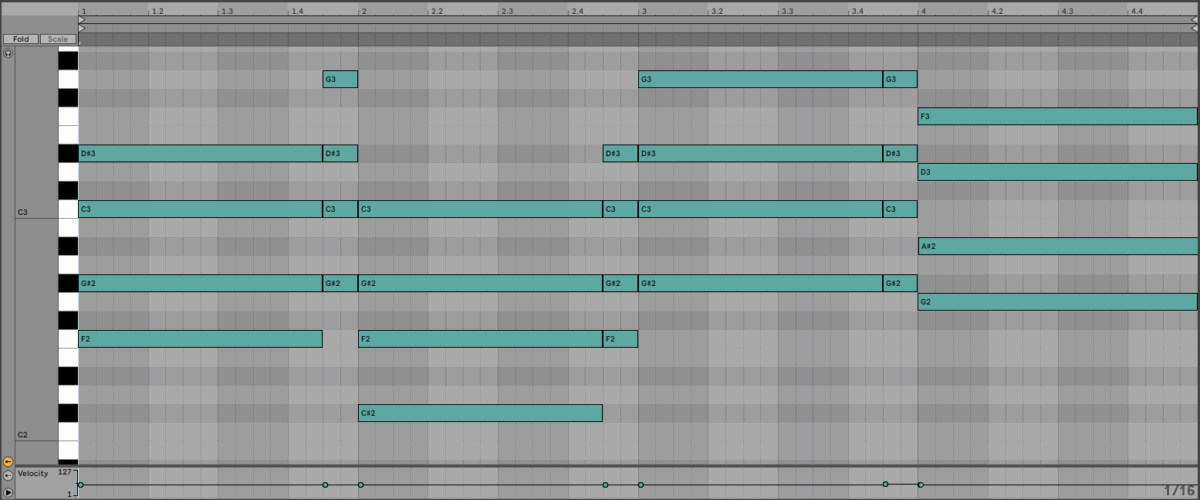Click the C#2 black piano key
Viewport: 1200px width, 500px height.
click(x=68, y=413)
